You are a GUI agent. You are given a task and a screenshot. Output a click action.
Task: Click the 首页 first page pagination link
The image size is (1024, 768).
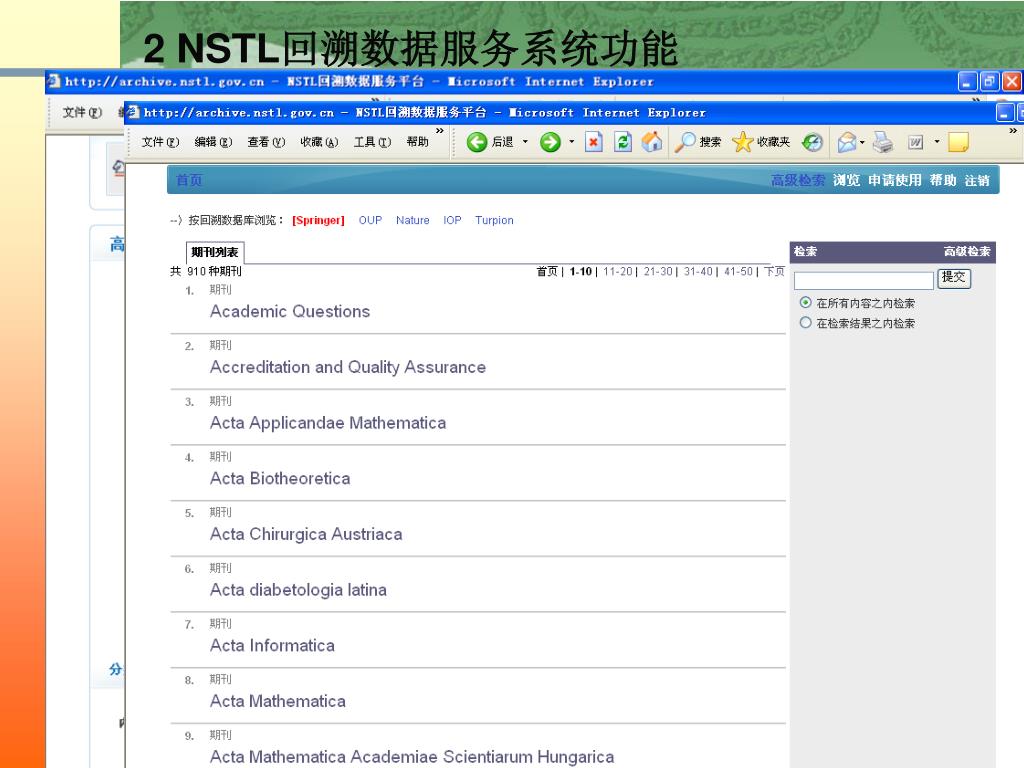[547, 271]
